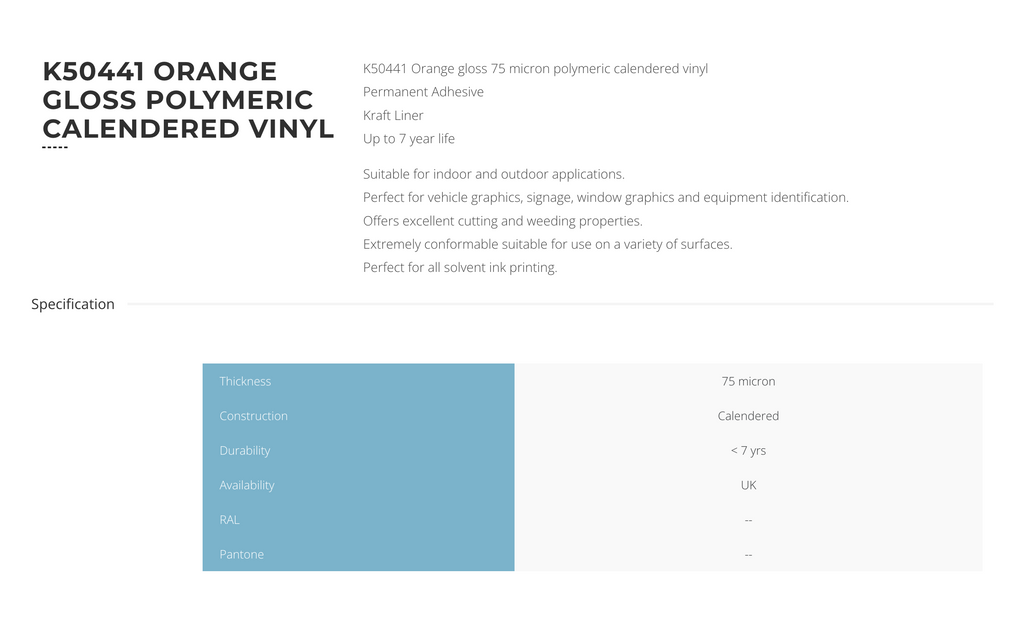The height and width of the screenshot is (624, 1024).
Task: Select the Construction row label
Action: click(x=253, y=416)
